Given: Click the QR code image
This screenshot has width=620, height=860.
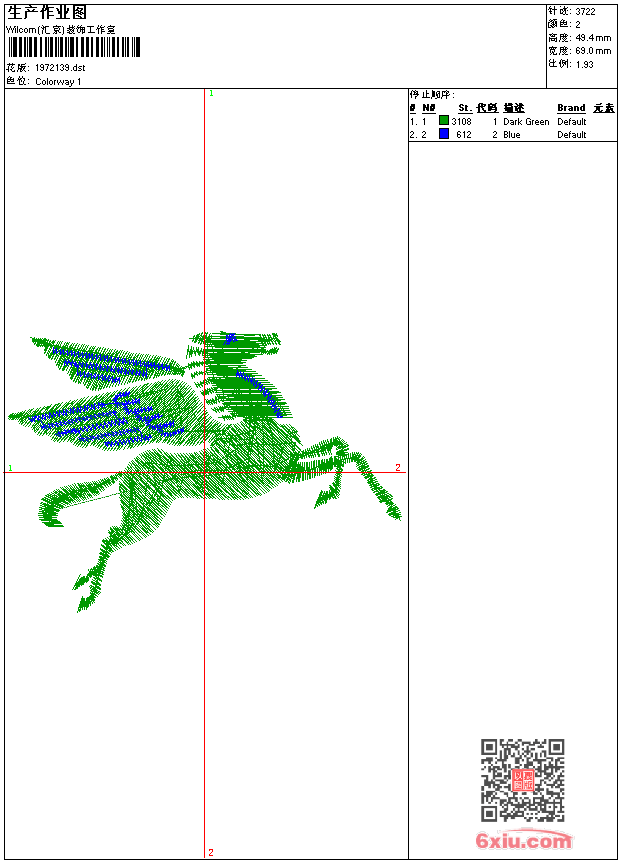Looking at the screenshot, I should (x=523, y=780).
